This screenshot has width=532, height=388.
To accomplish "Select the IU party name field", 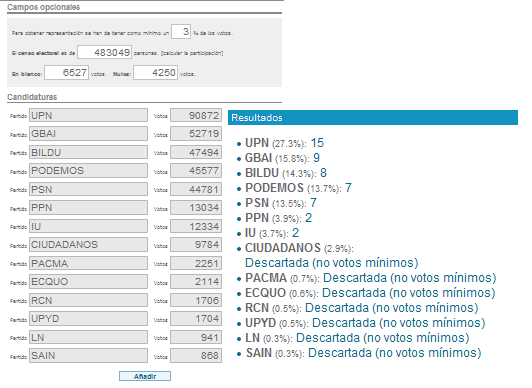I will (88, 226).
